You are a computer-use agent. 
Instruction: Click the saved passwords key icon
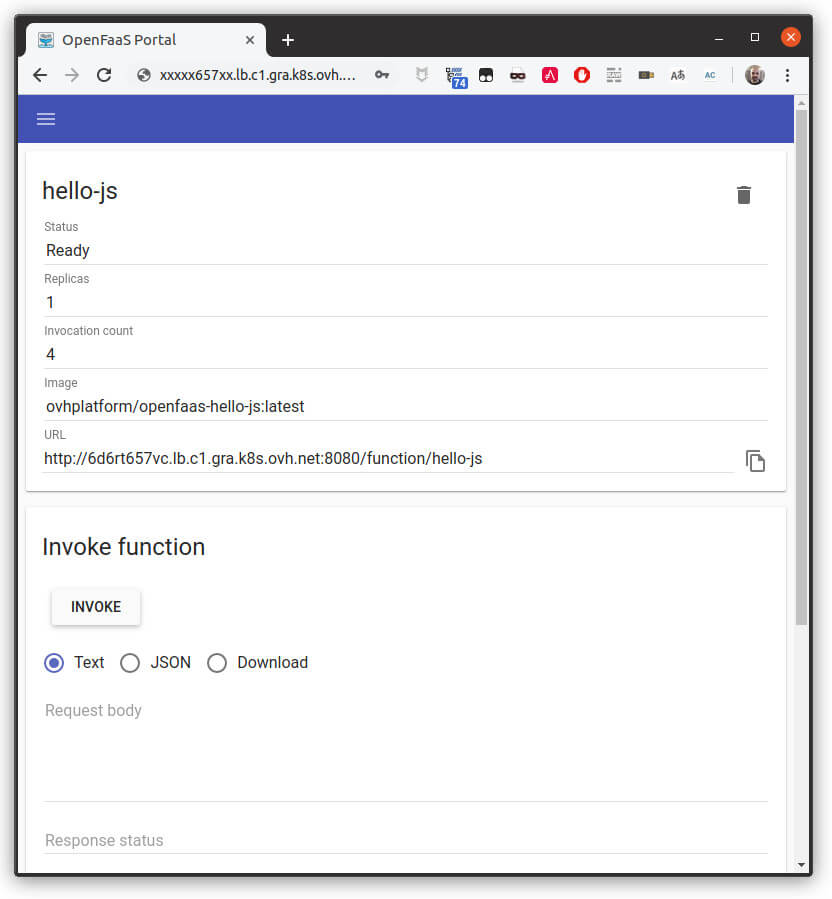(382, 75)
